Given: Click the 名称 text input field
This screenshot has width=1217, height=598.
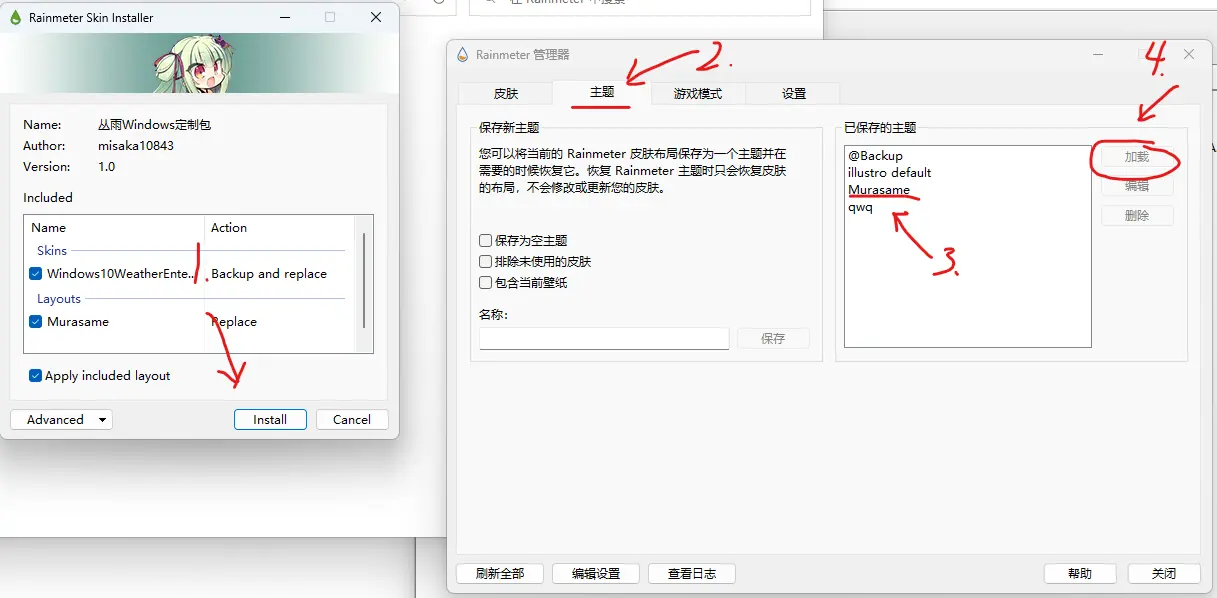Looking at the screenshot, I should pyautogui.click(x=603, y=339).
